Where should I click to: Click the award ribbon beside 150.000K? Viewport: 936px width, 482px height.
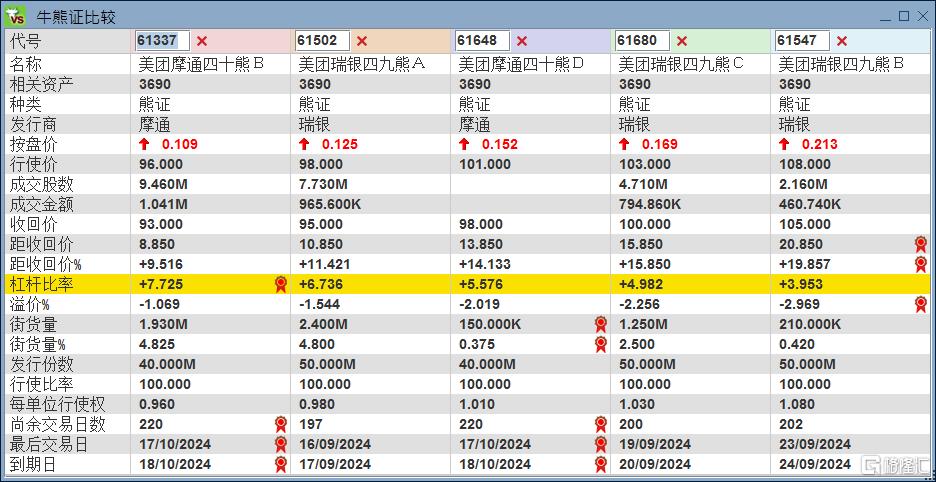pos(601,324)
